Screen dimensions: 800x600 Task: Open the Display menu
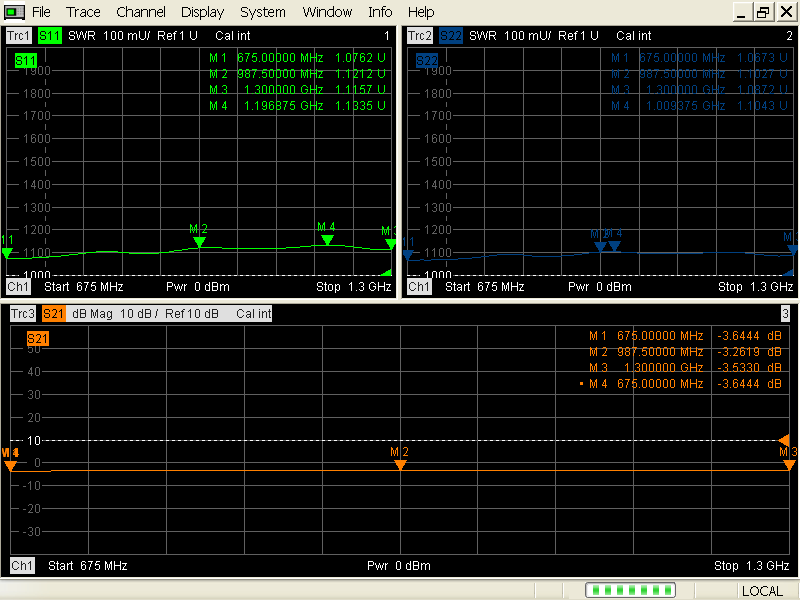[203, 12]
